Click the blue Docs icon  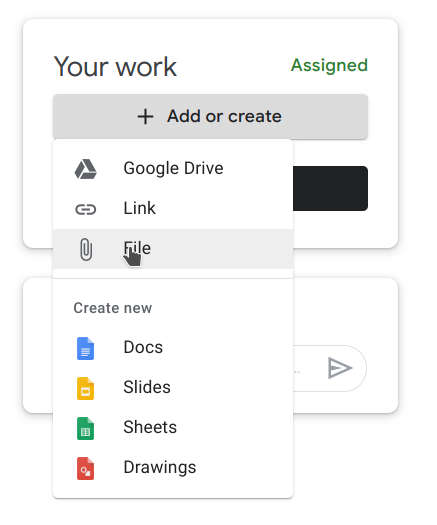(85, 349)
